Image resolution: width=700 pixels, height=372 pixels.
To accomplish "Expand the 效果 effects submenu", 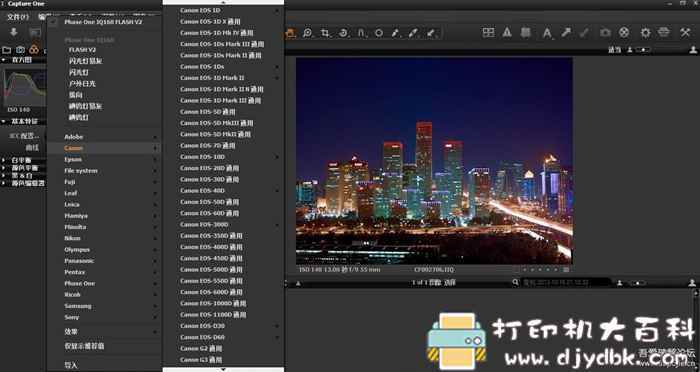I will tap(104, 332).
